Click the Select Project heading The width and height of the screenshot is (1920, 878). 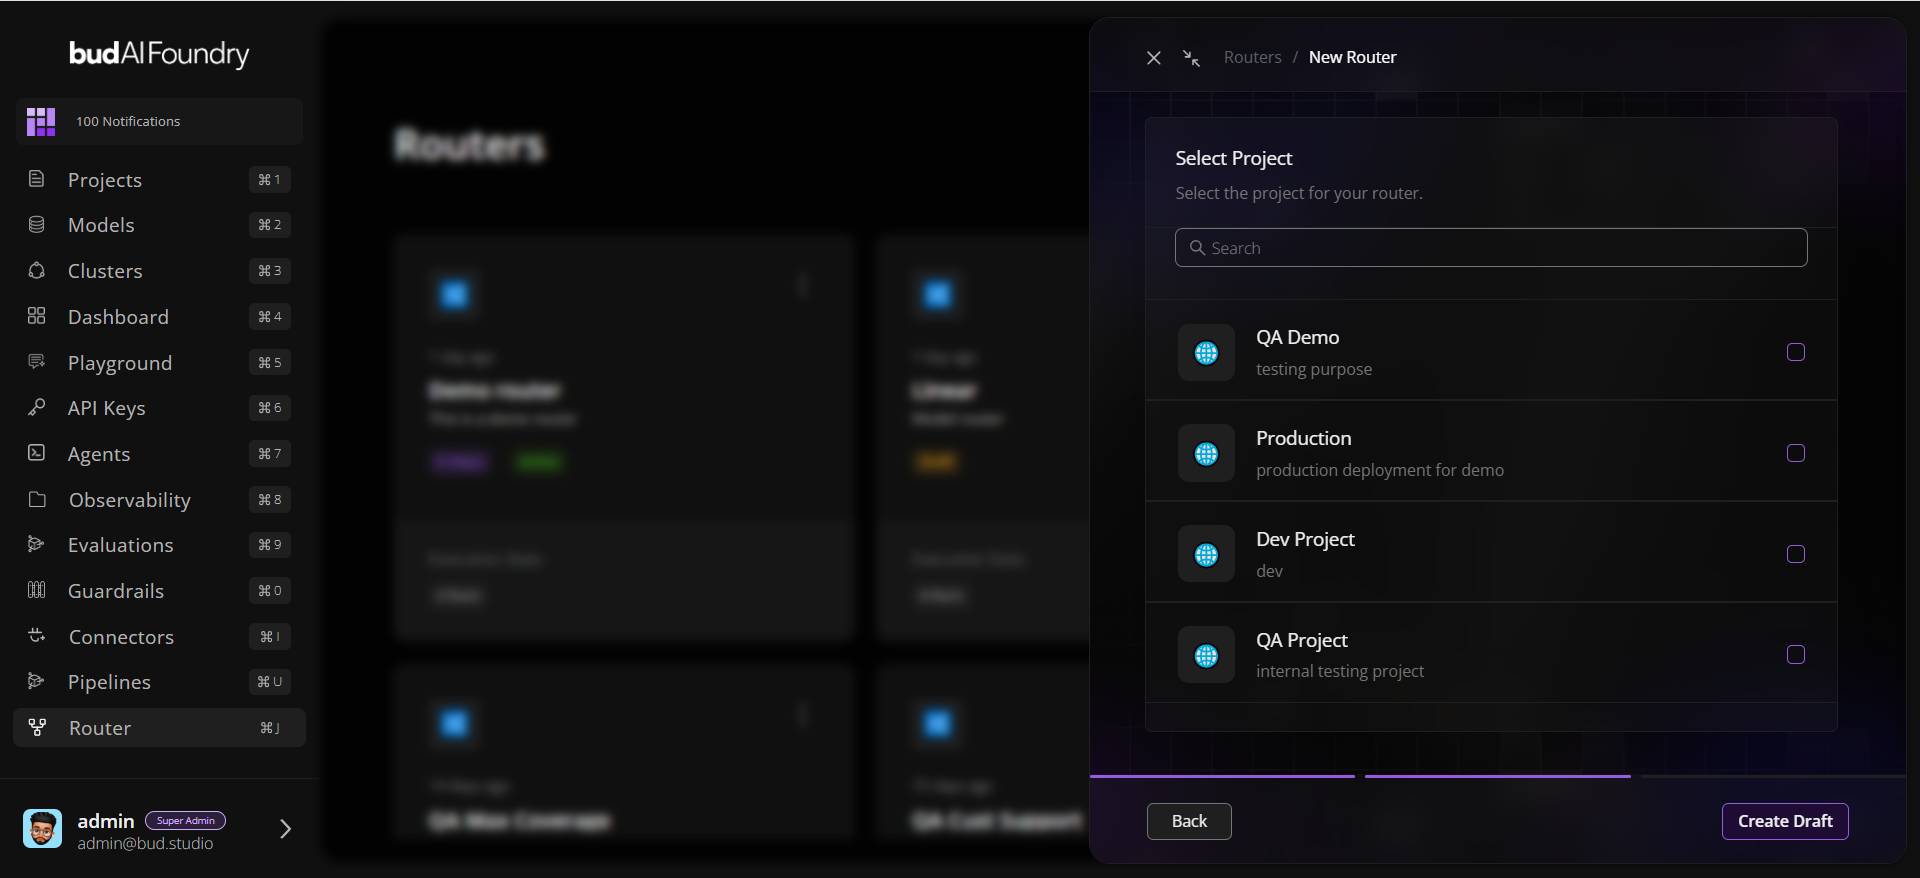tap(1233, 159)
